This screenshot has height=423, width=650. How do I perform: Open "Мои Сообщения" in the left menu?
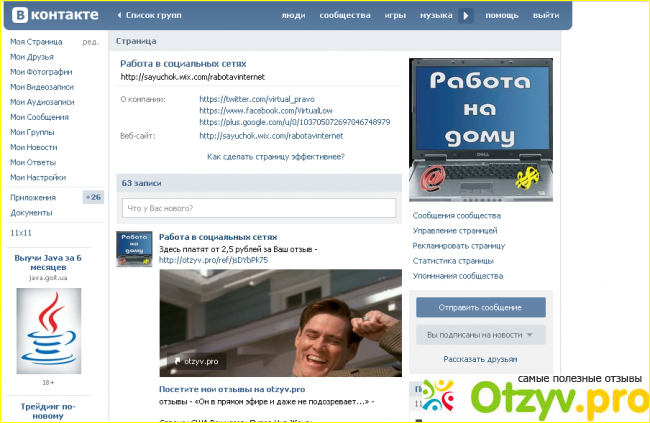[39, 117]
